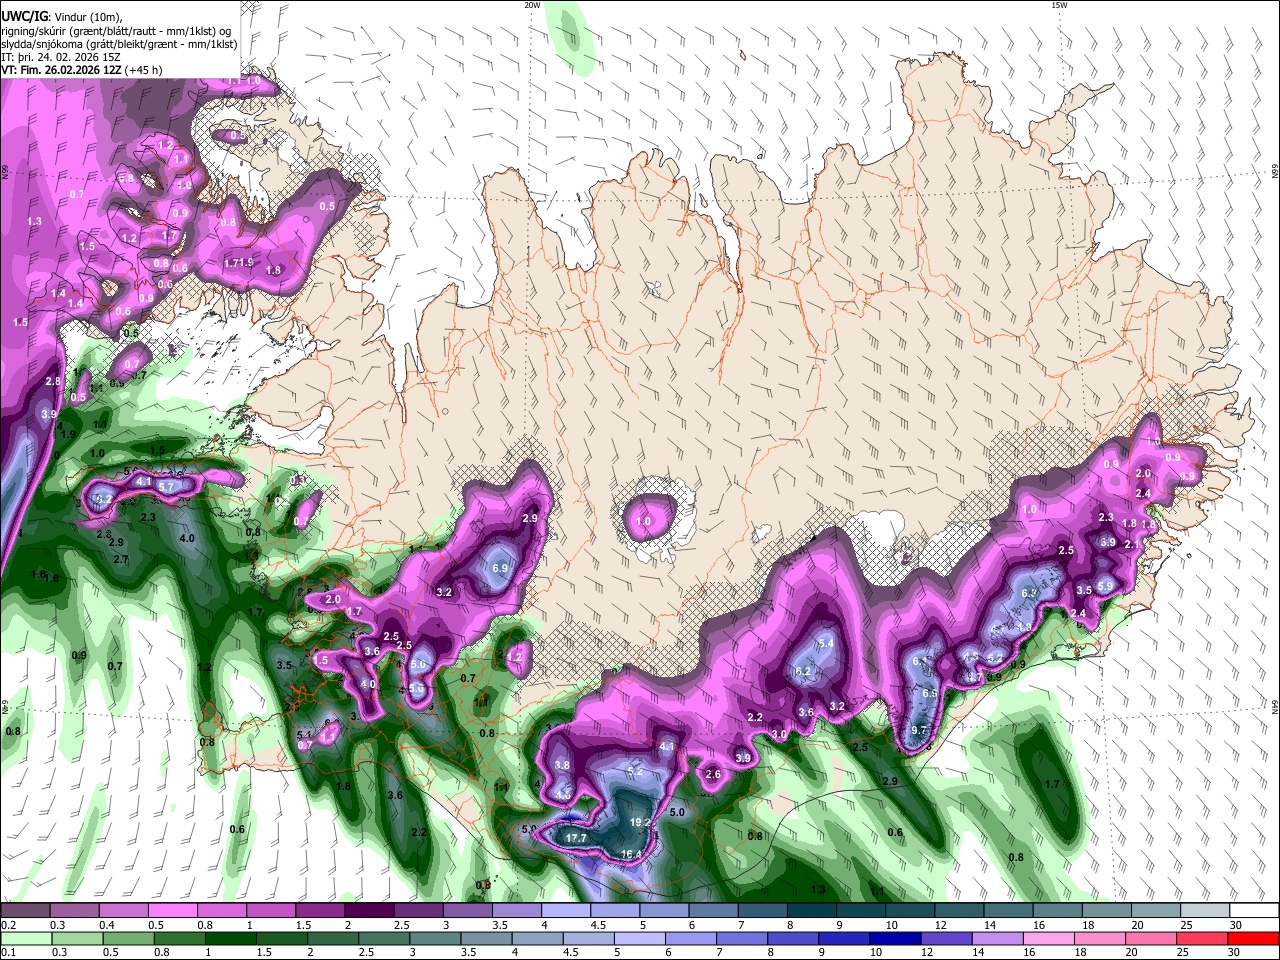1280x960 pixels.
Task: Click the '0.2' label on the snow legend
Action: click(x=7, y=925)
